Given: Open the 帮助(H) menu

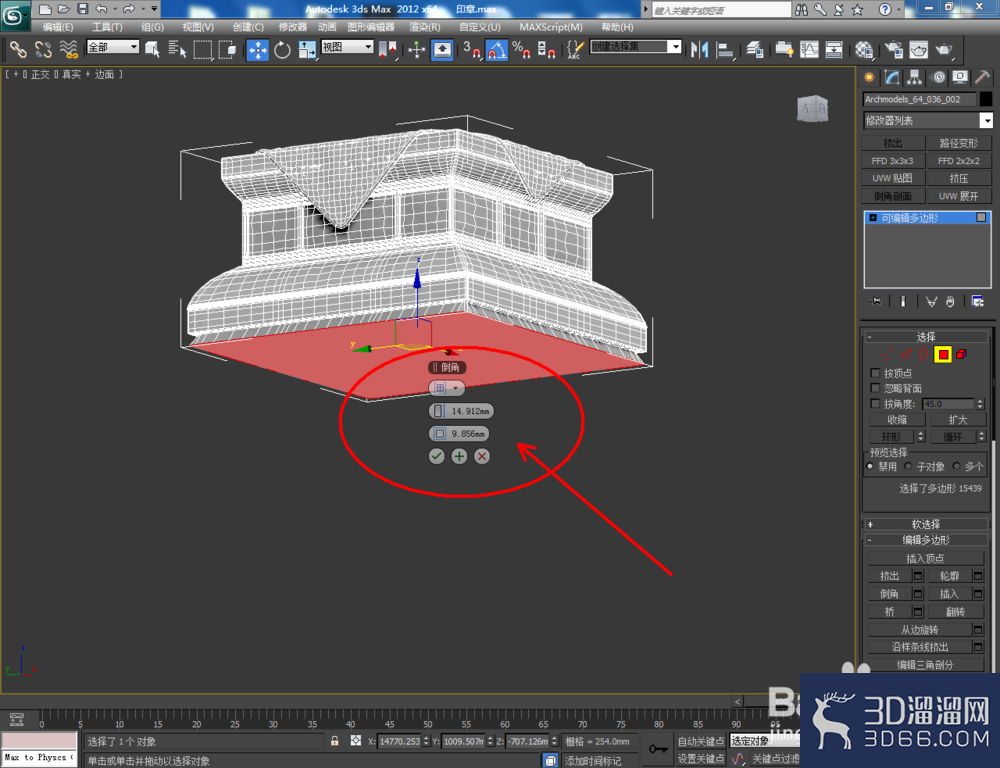Looking at the screenshot, I should [x=617, y=27].
